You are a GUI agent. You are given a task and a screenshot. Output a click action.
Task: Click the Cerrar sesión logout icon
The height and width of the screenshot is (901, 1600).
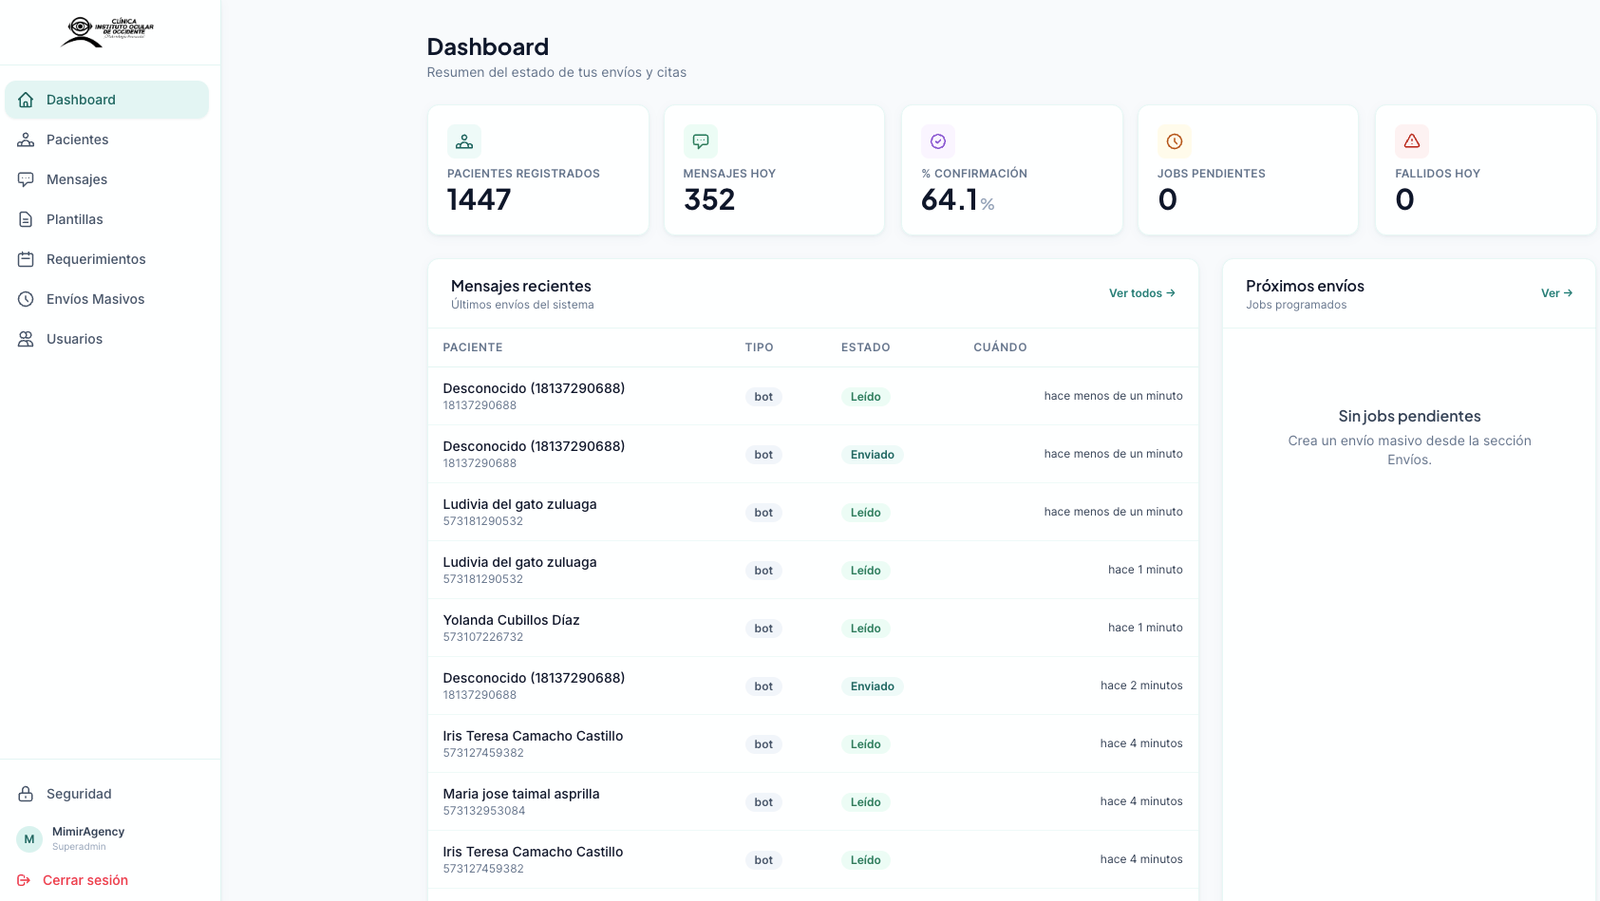point(24,881)
